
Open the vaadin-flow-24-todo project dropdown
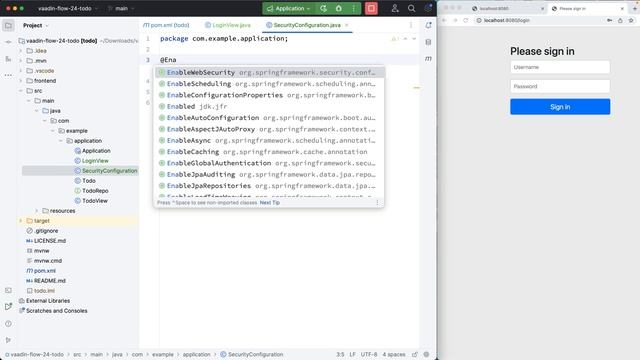pyautogui.click(x=68, y=8)
